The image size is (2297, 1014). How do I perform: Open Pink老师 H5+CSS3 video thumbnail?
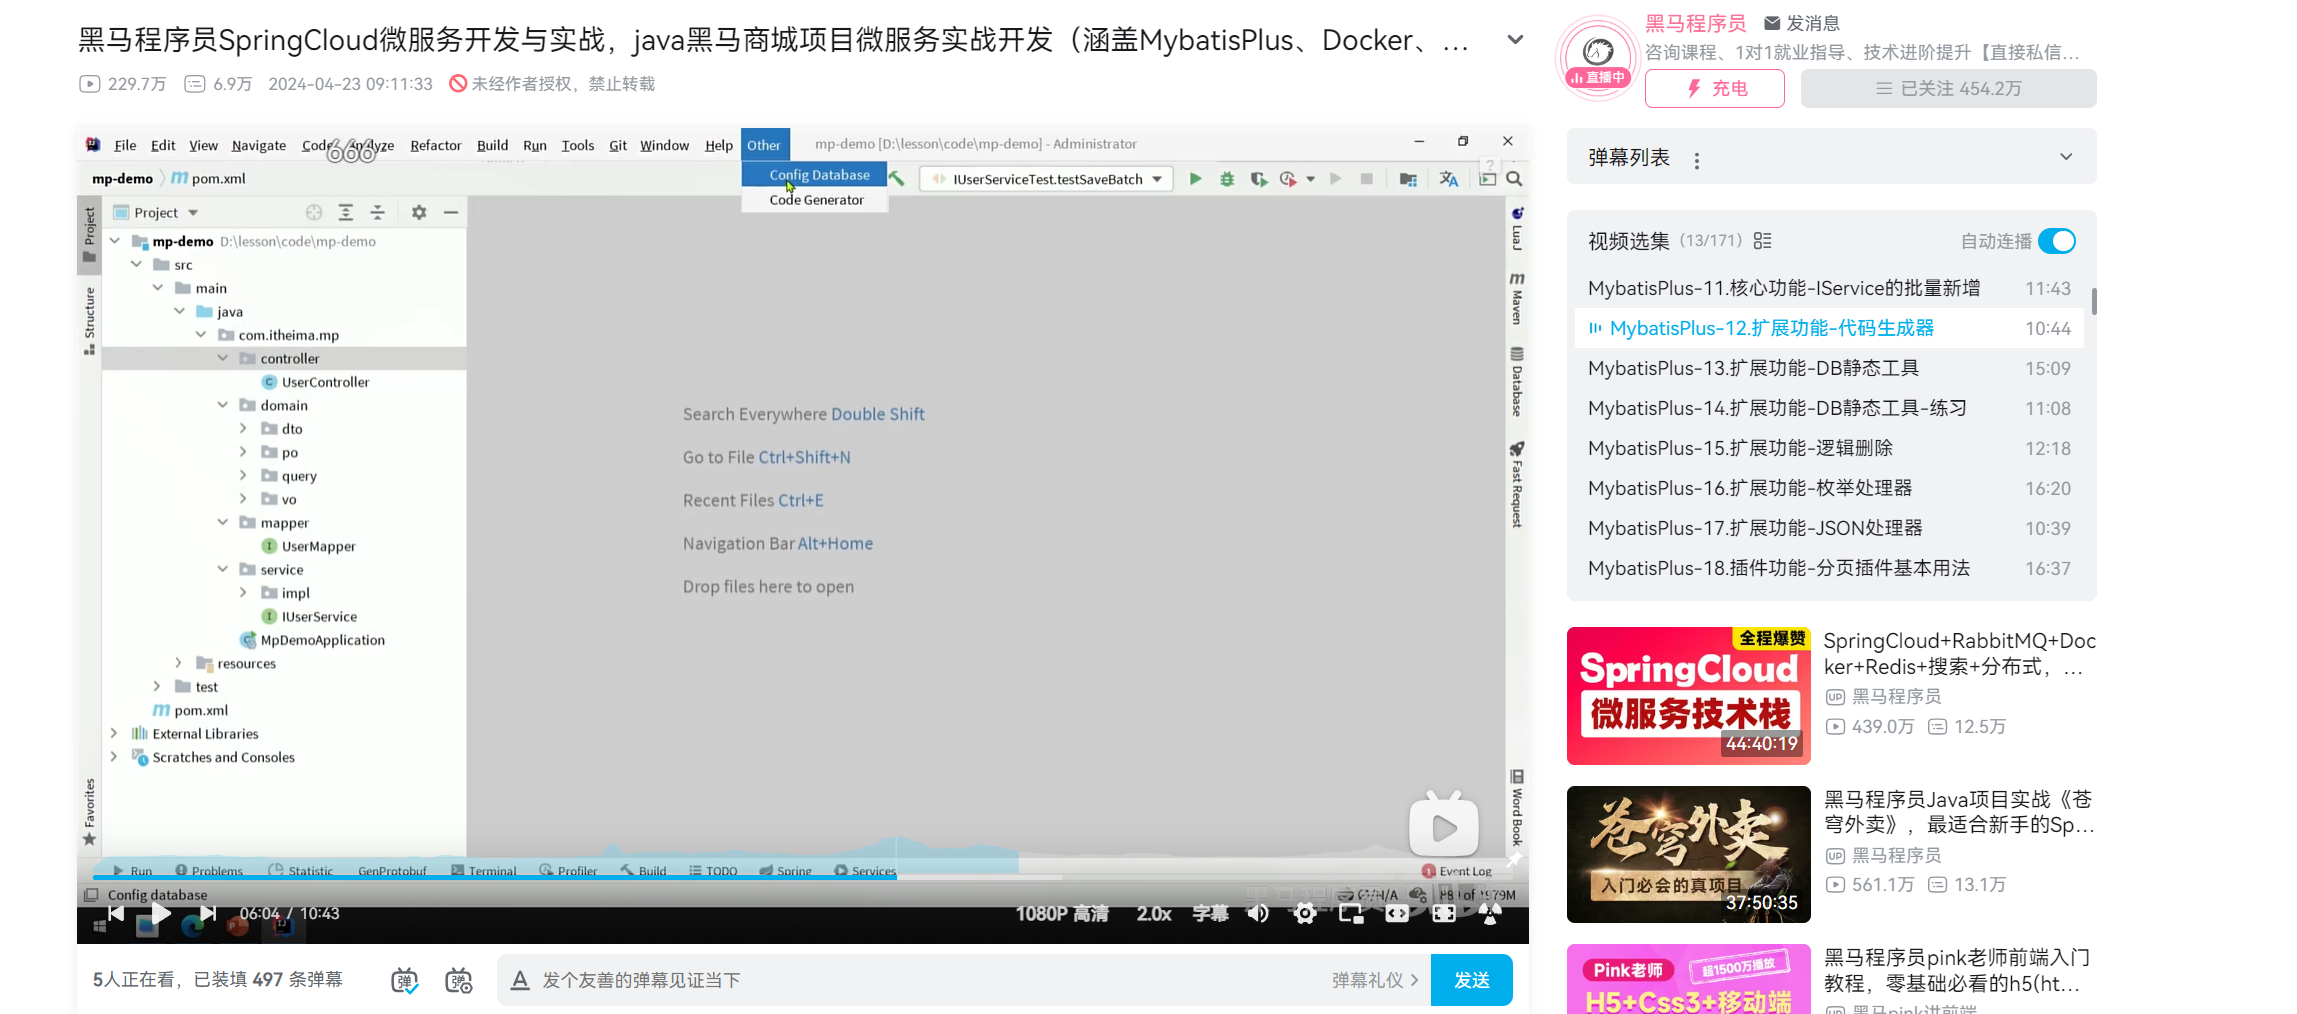(1688, 979)
